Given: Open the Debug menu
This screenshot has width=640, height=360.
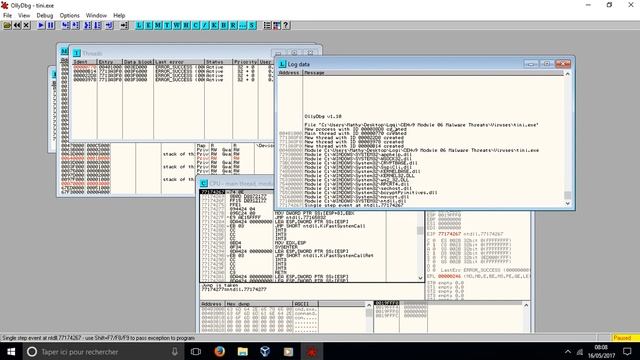Looking at the screenshot, I should pos(44,16).
